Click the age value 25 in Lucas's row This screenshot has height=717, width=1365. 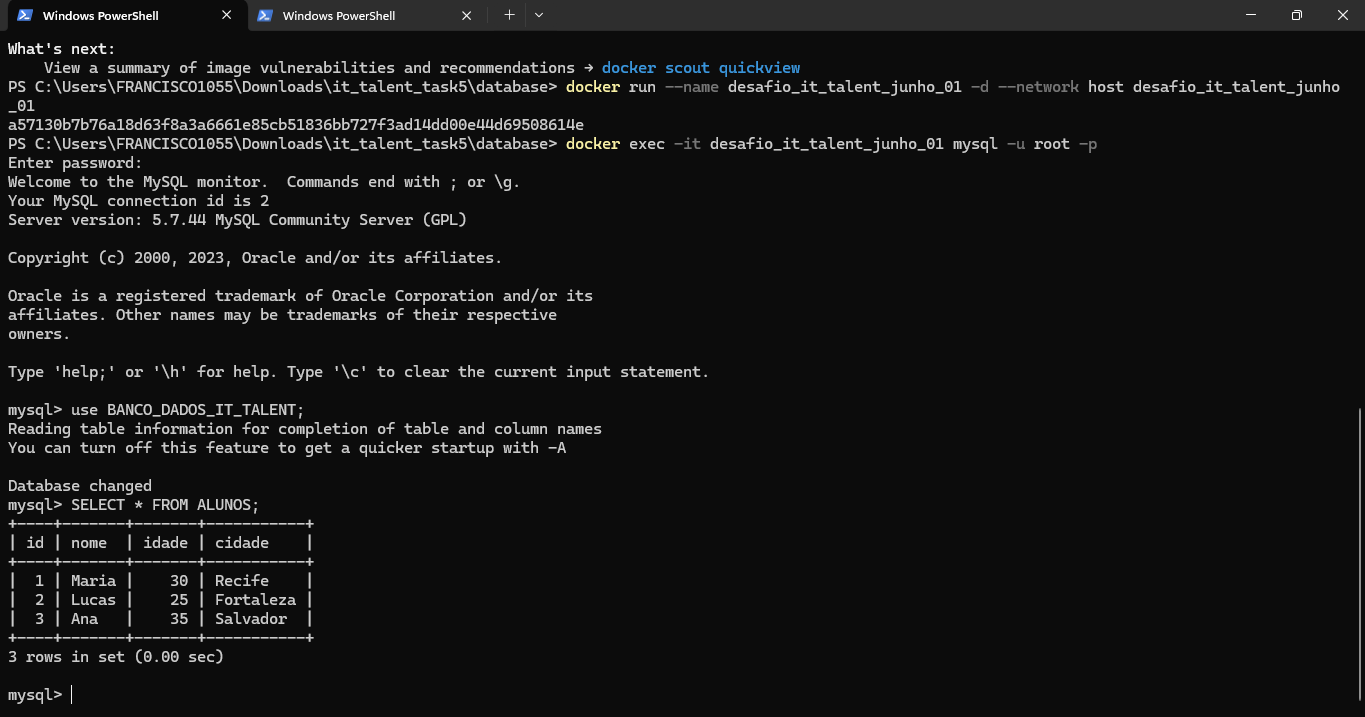tap(179, 600)
